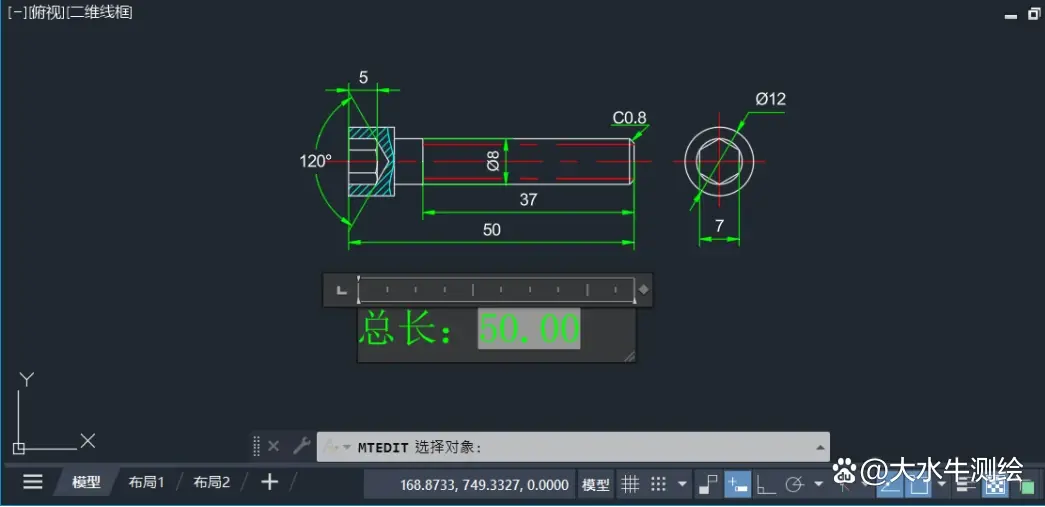Click the mtext ruler width diamond handle
Viewport: 1045px width, 507px height.
[x=644, y=290]
